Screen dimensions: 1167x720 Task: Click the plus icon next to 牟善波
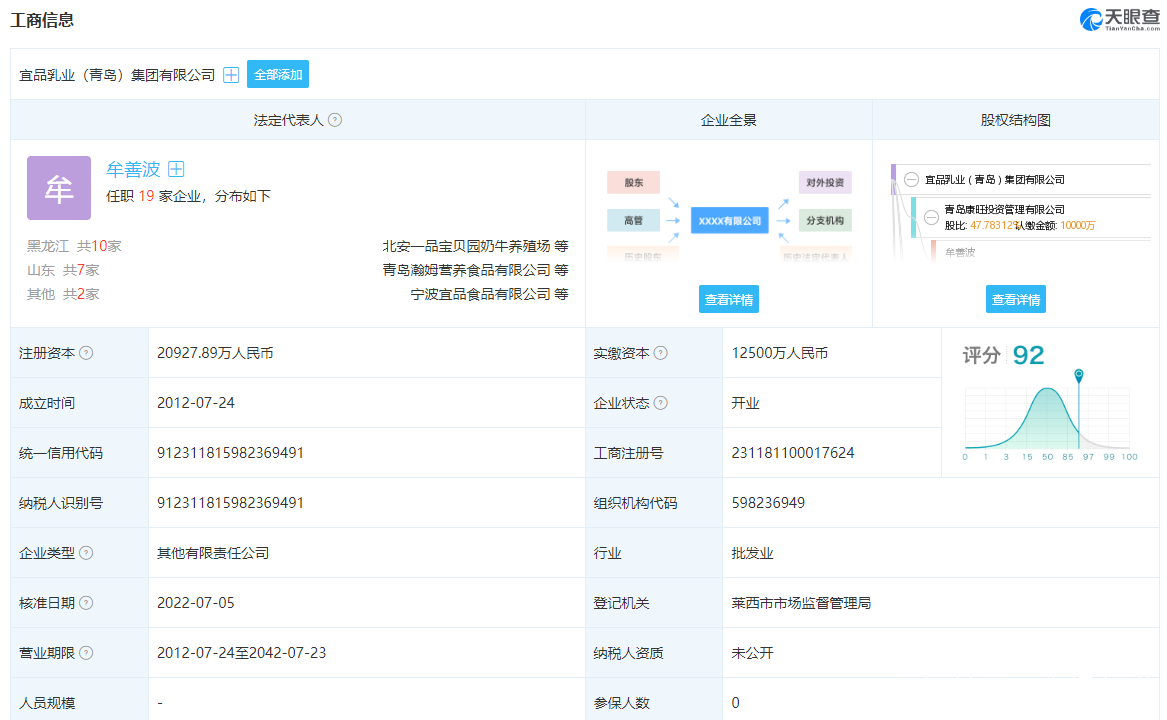(176, 170)
